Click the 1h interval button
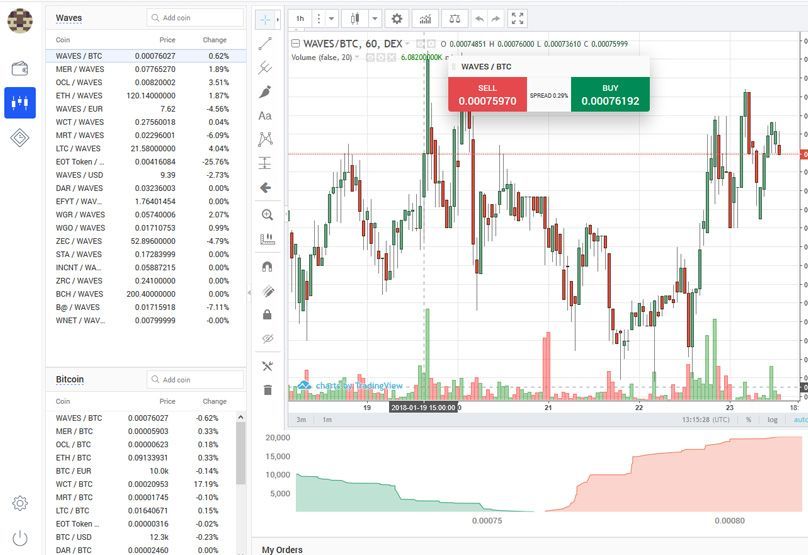Screen dimensions: 808x555 point(300,19)
